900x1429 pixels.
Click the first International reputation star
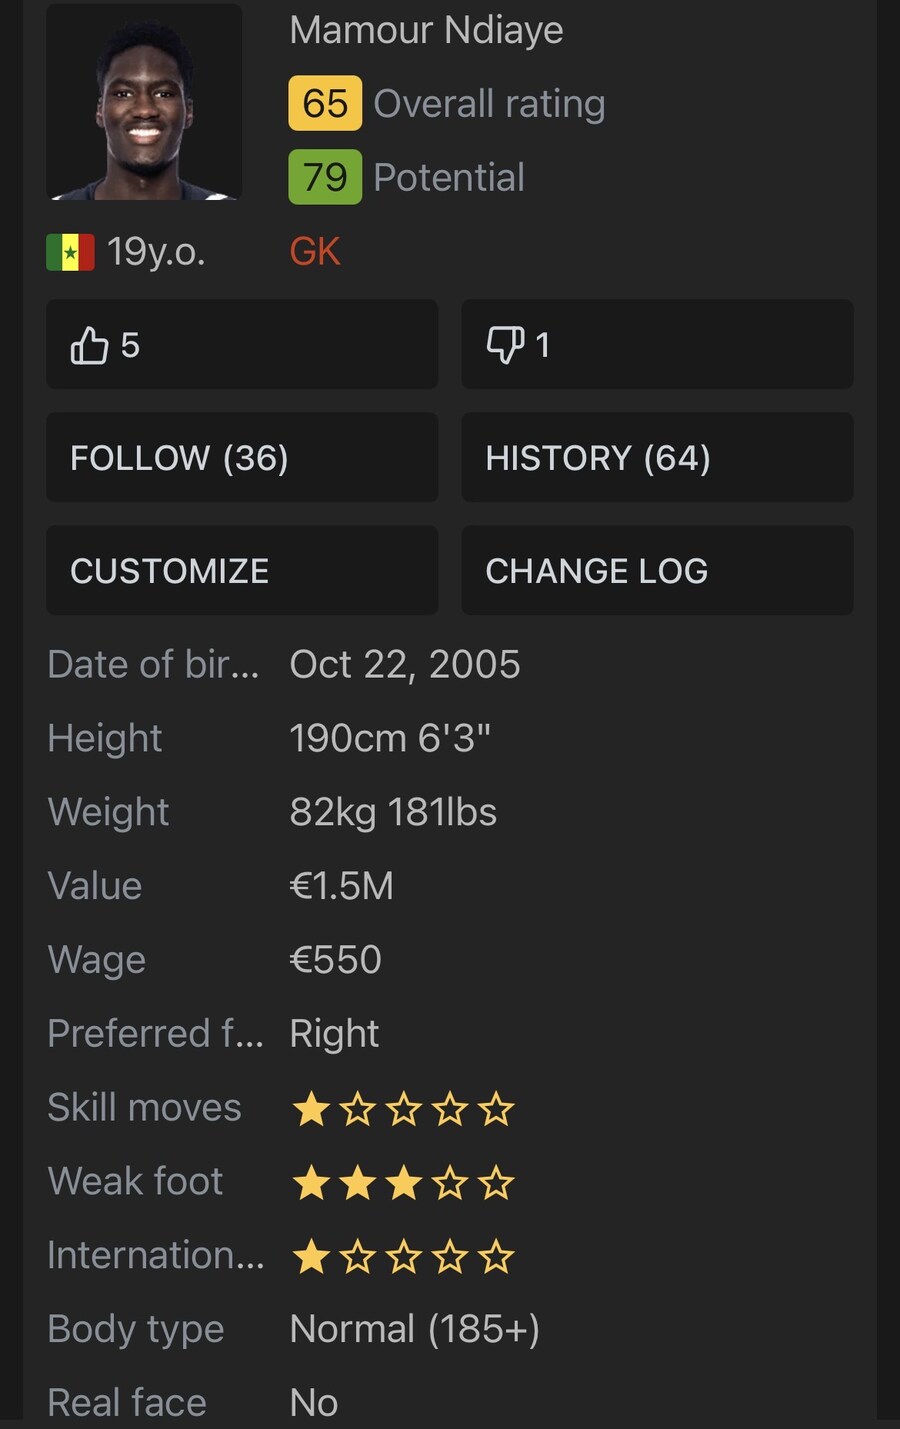(x=311, y=1257)
